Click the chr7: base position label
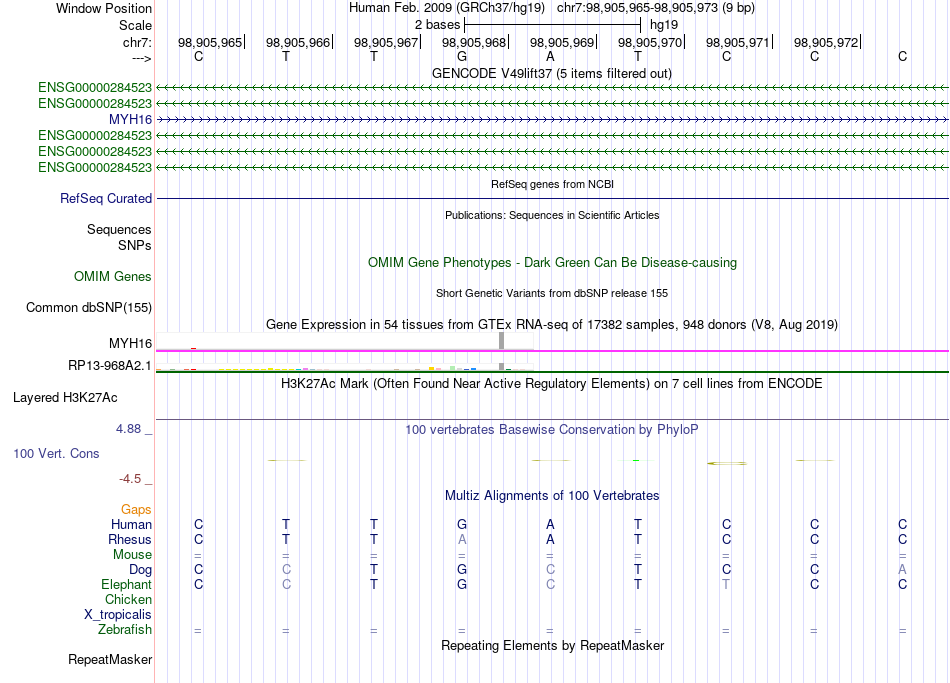 pyautogui.click(x=138, y=42)
